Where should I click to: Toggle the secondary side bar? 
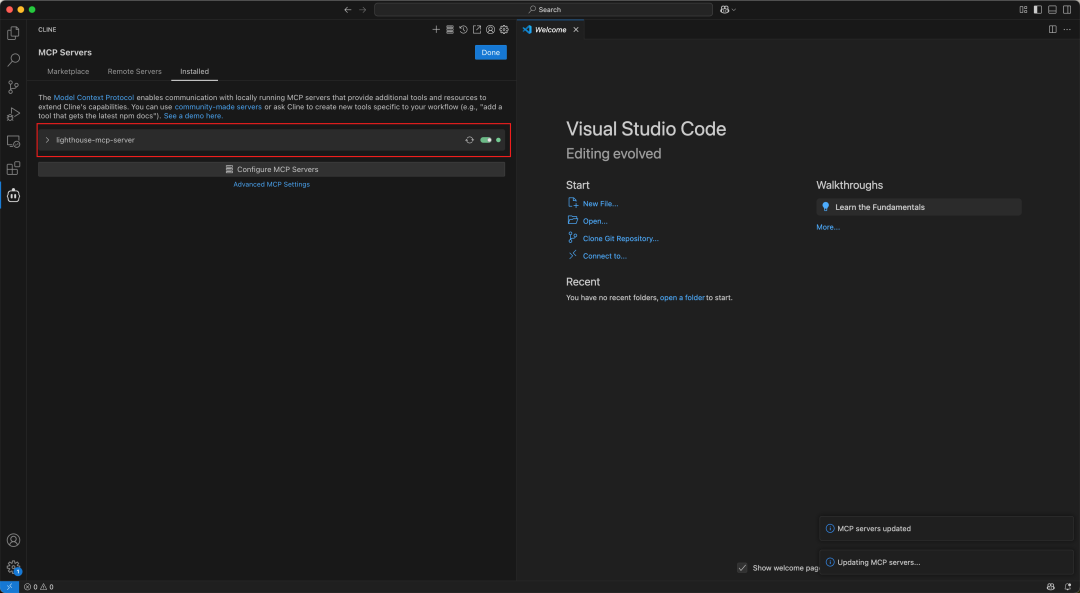(x=1067, y=10)
